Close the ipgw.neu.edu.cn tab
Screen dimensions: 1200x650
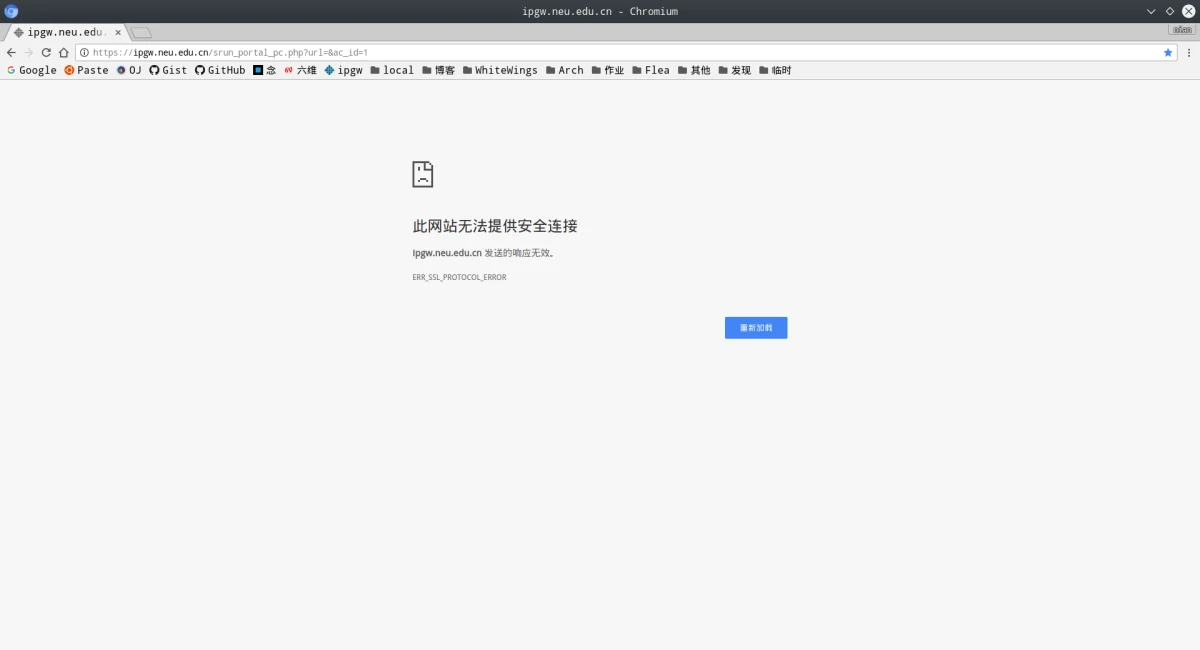pos(118,32)
